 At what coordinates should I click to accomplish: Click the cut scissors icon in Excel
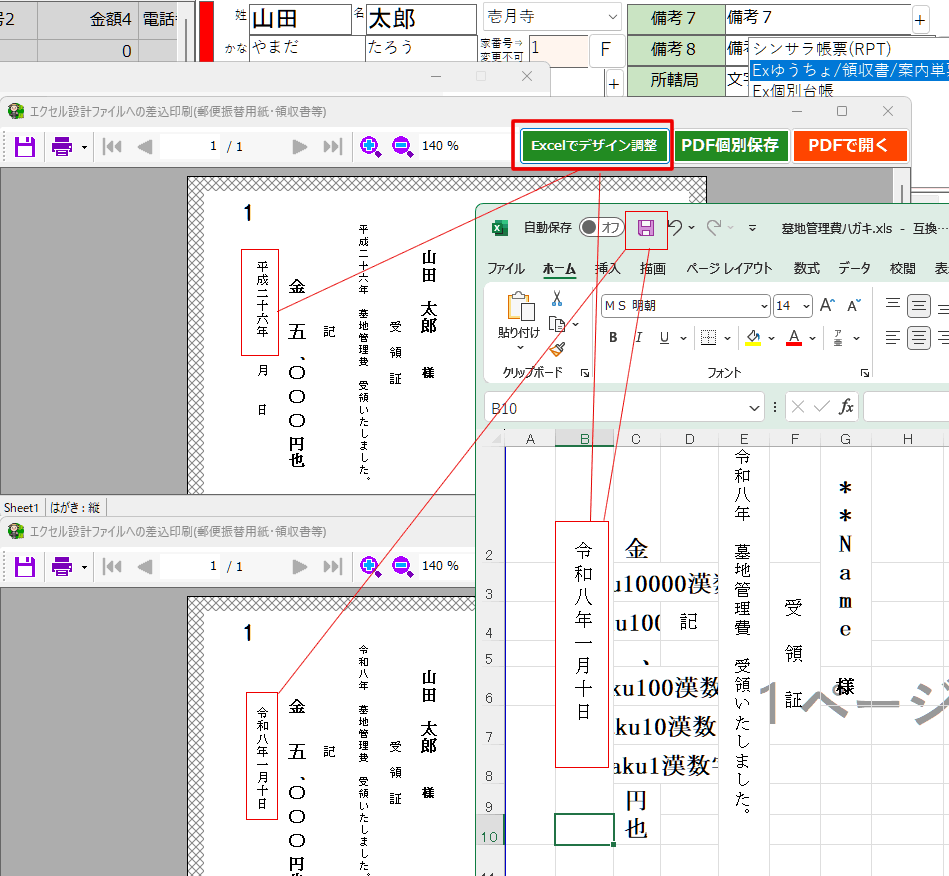point(557,298)
